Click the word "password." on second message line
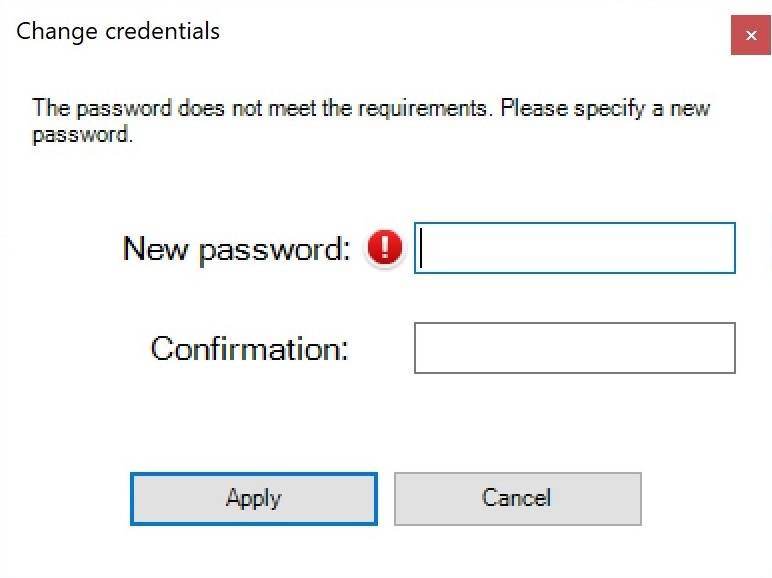Image resolution: width=772 pixels, height=578 pixels. [82, 134]
